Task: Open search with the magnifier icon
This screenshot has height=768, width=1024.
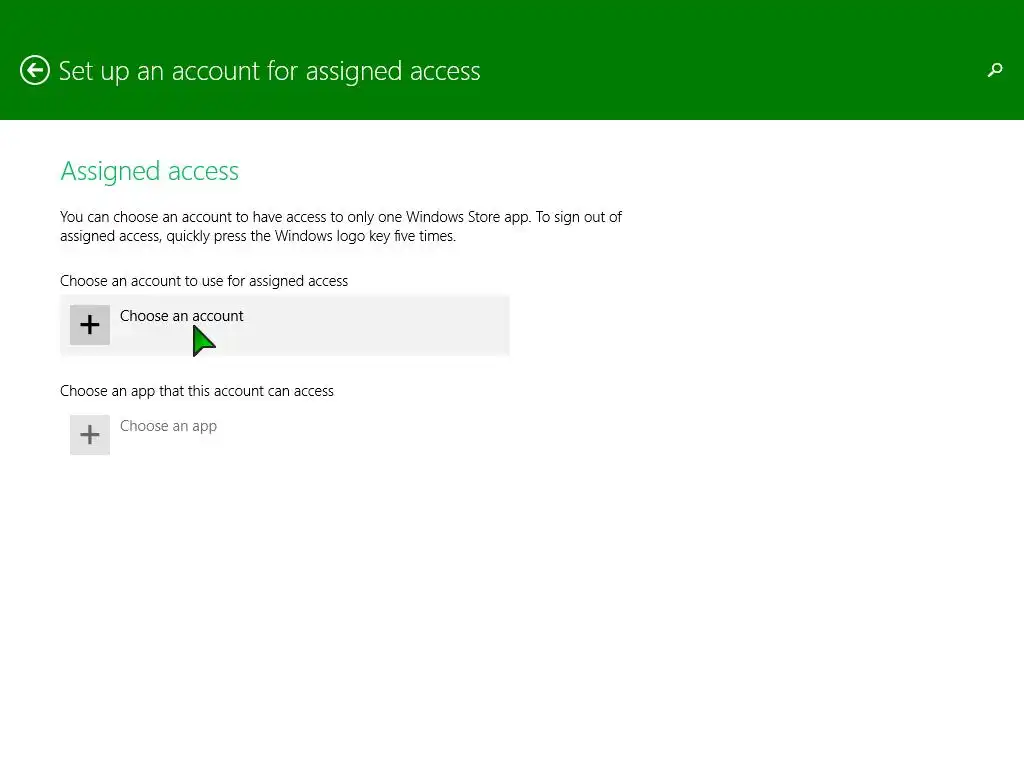Action: pyautogui.click(x=994, y=70)
